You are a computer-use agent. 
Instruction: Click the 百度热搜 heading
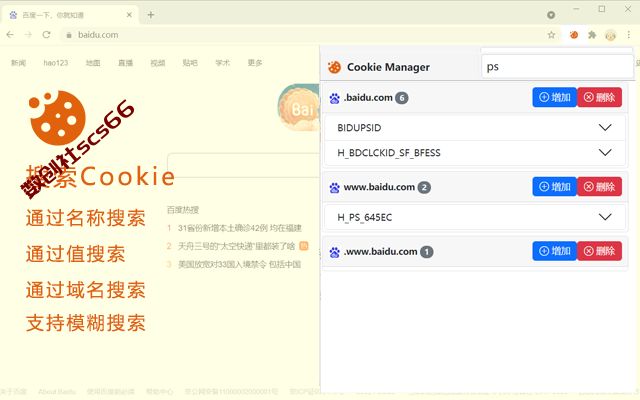pos(183,210)
